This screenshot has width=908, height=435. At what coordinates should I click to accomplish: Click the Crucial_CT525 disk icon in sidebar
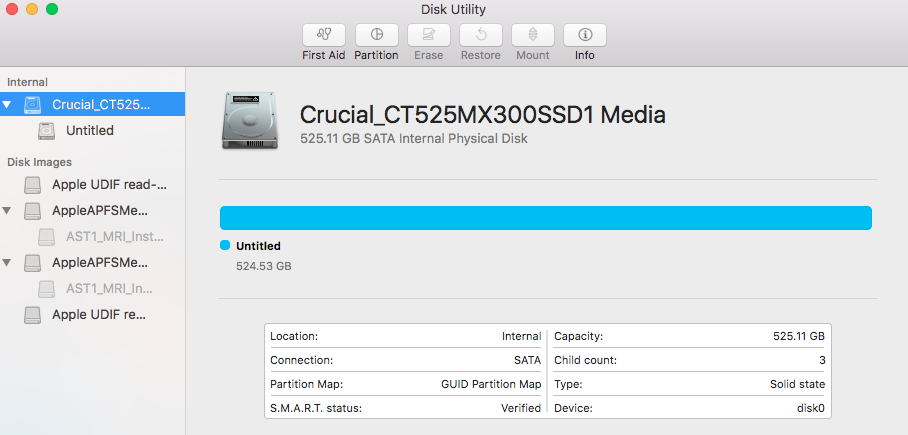tap(32, 105)
